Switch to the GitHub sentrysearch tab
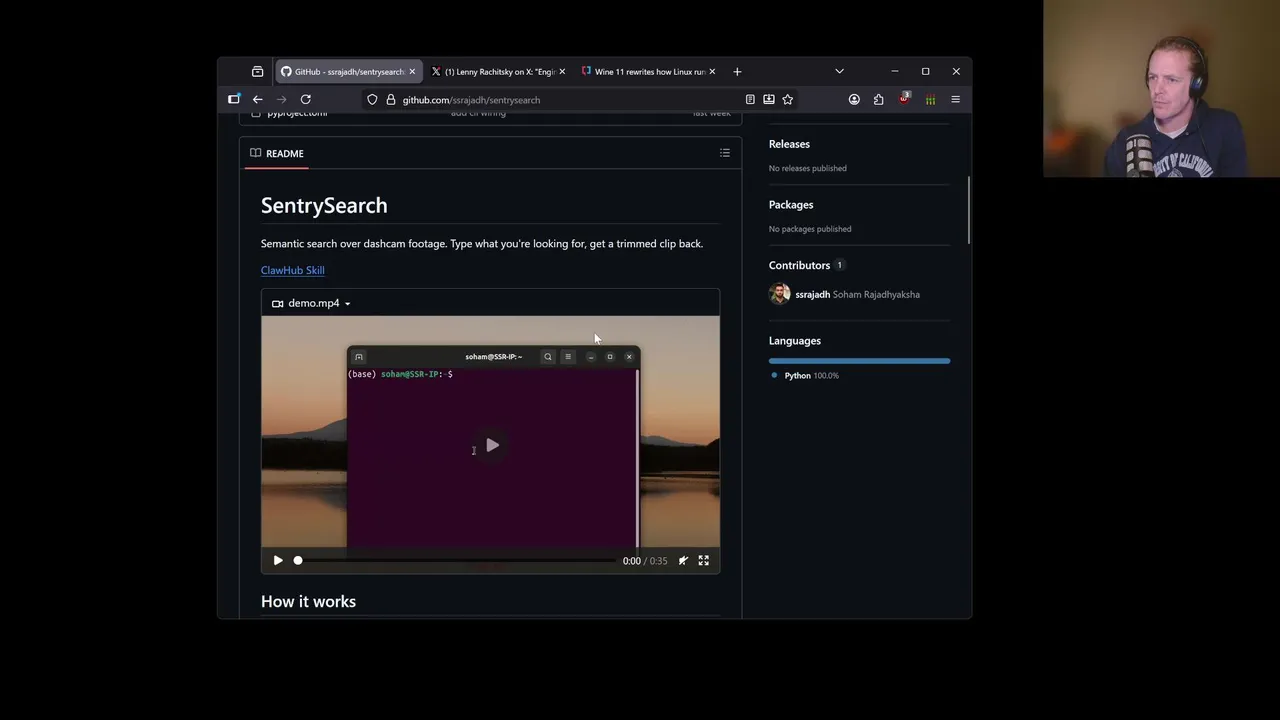Screen dimensions: 1280x720 coord(349,71)
